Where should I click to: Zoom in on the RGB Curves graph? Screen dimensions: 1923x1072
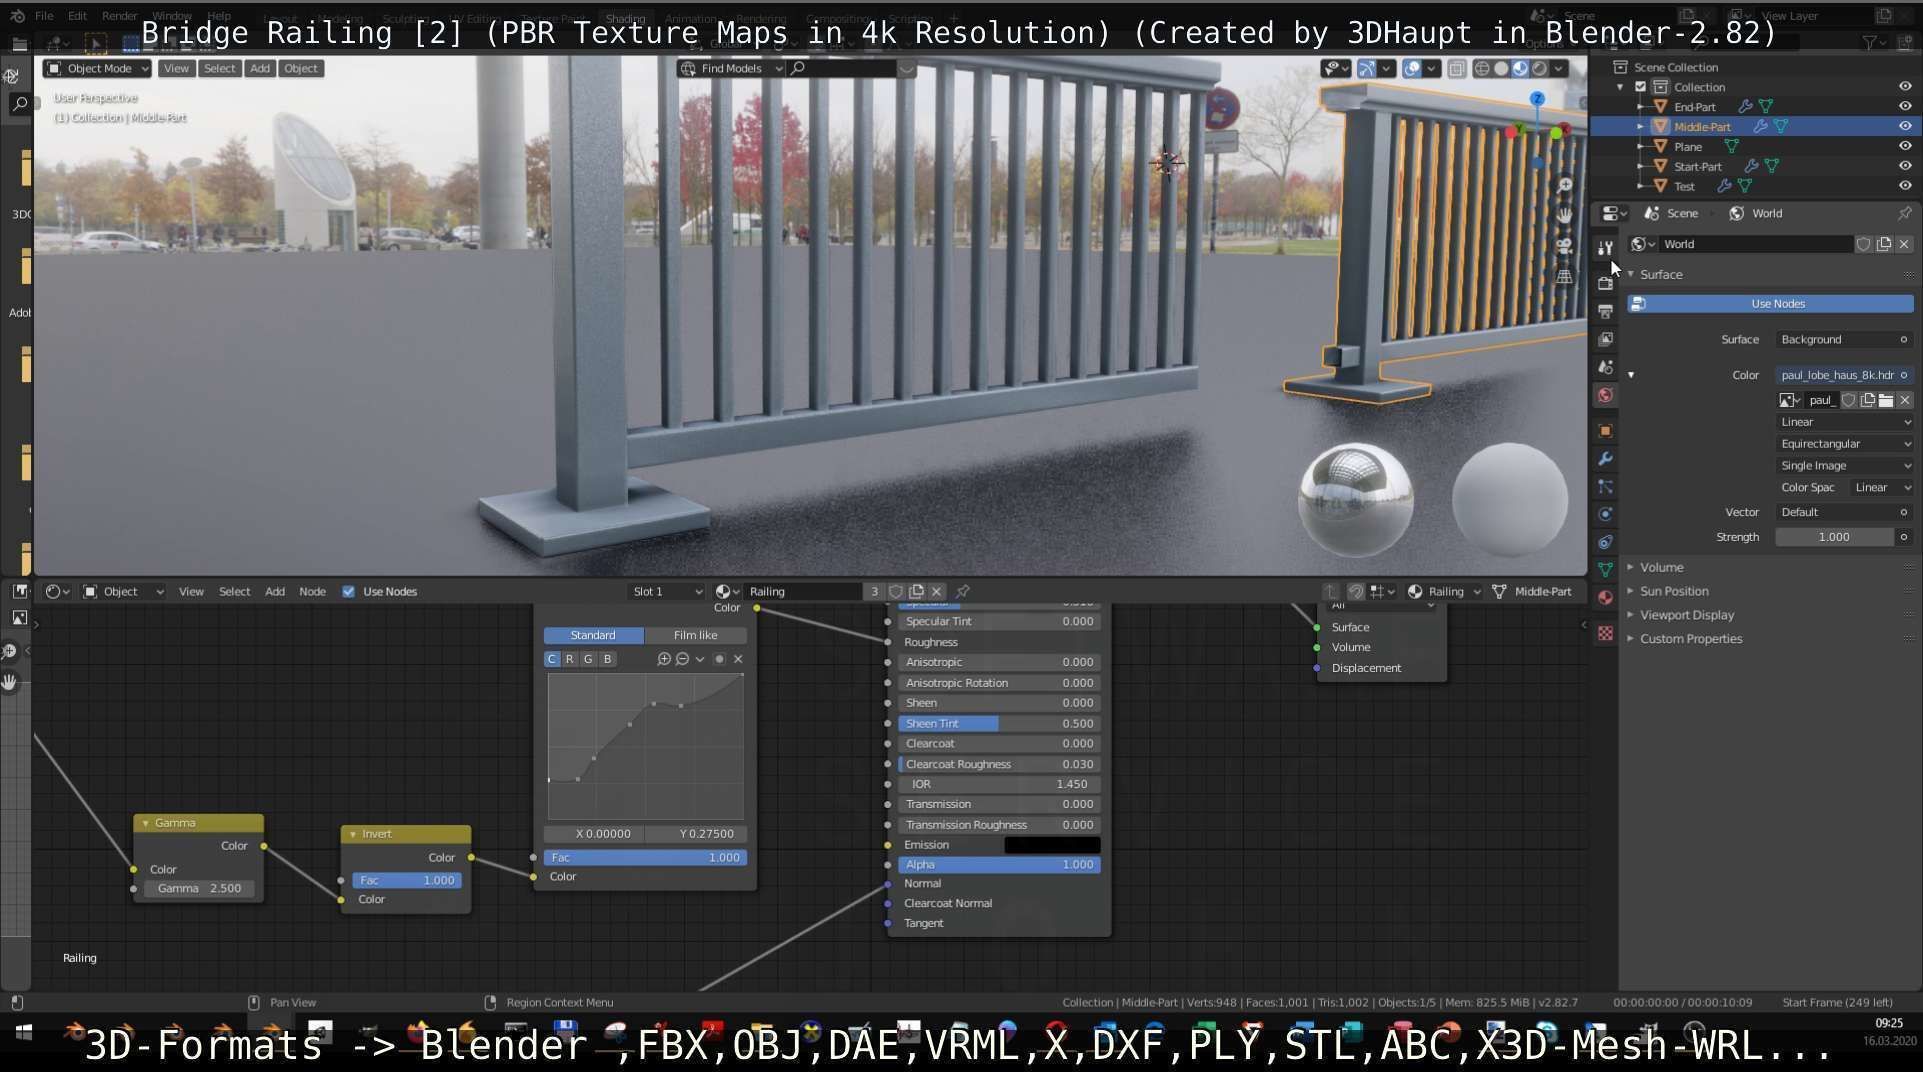[663, 659]
